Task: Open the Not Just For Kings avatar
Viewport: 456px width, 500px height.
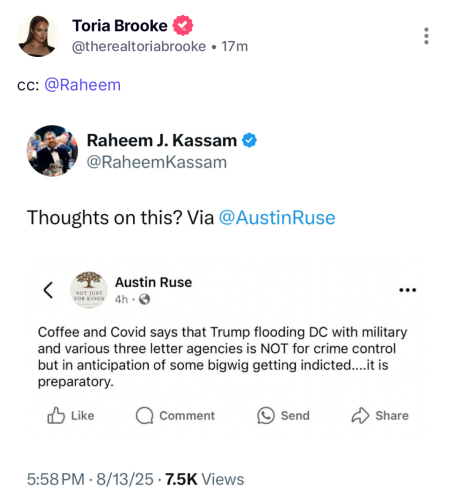Action: tap(89, 290)
